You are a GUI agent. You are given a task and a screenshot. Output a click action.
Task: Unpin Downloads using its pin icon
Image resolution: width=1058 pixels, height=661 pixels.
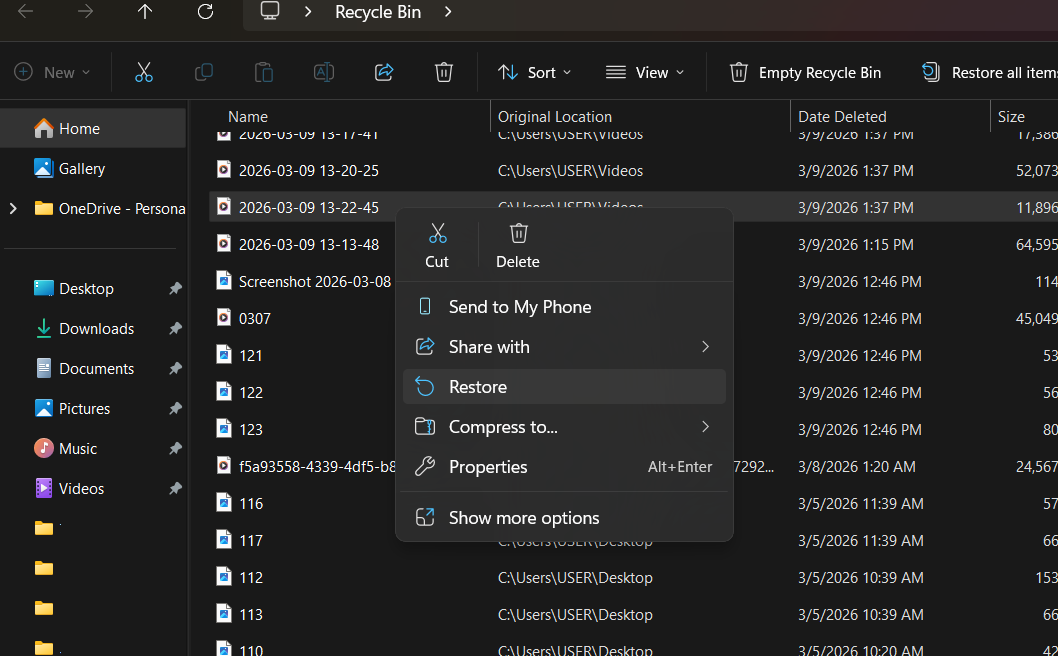[x=175, y=329]
